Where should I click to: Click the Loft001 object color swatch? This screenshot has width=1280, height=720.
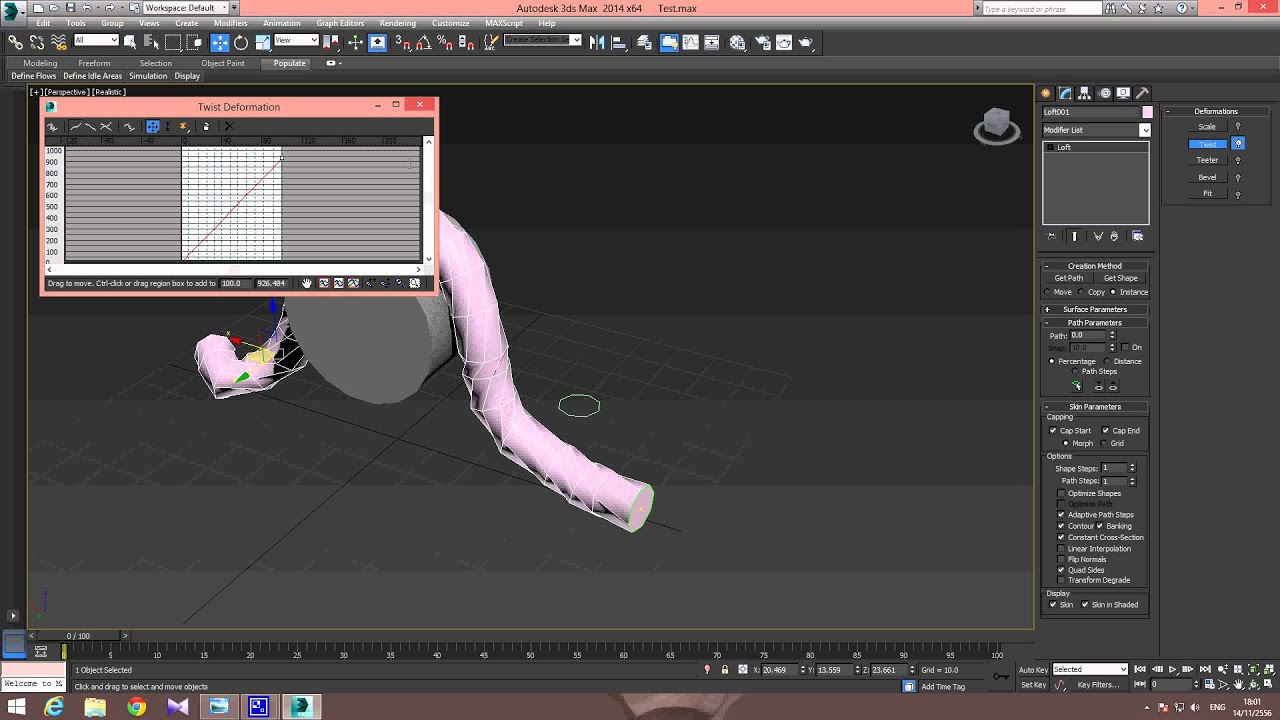(x=1147, y=112)
